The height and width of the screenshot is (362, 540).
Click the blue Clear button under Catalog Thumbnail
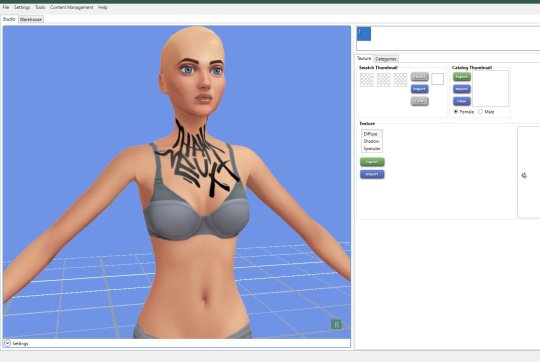click(x=461, y=101)
